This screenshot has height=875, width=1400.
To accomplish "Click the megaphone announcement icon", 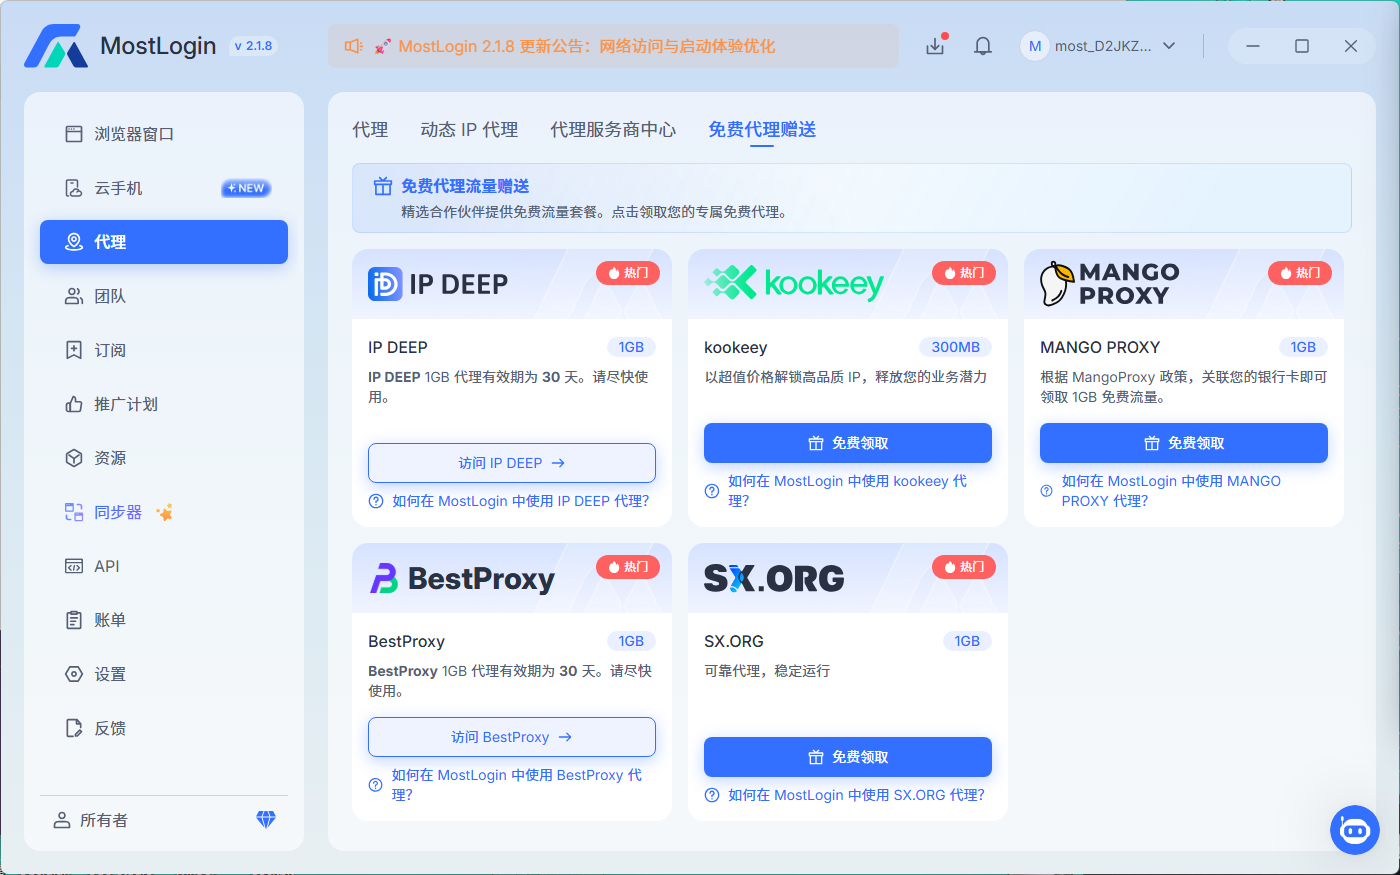I will click(x=353, y=46).
